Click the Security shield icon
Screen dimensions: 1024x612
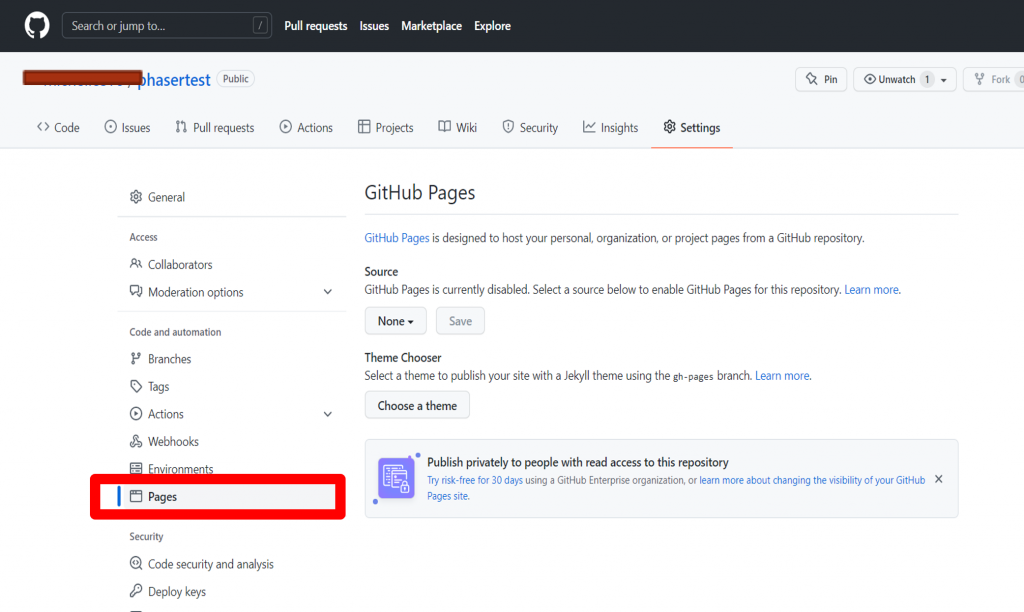click(508, 127)
